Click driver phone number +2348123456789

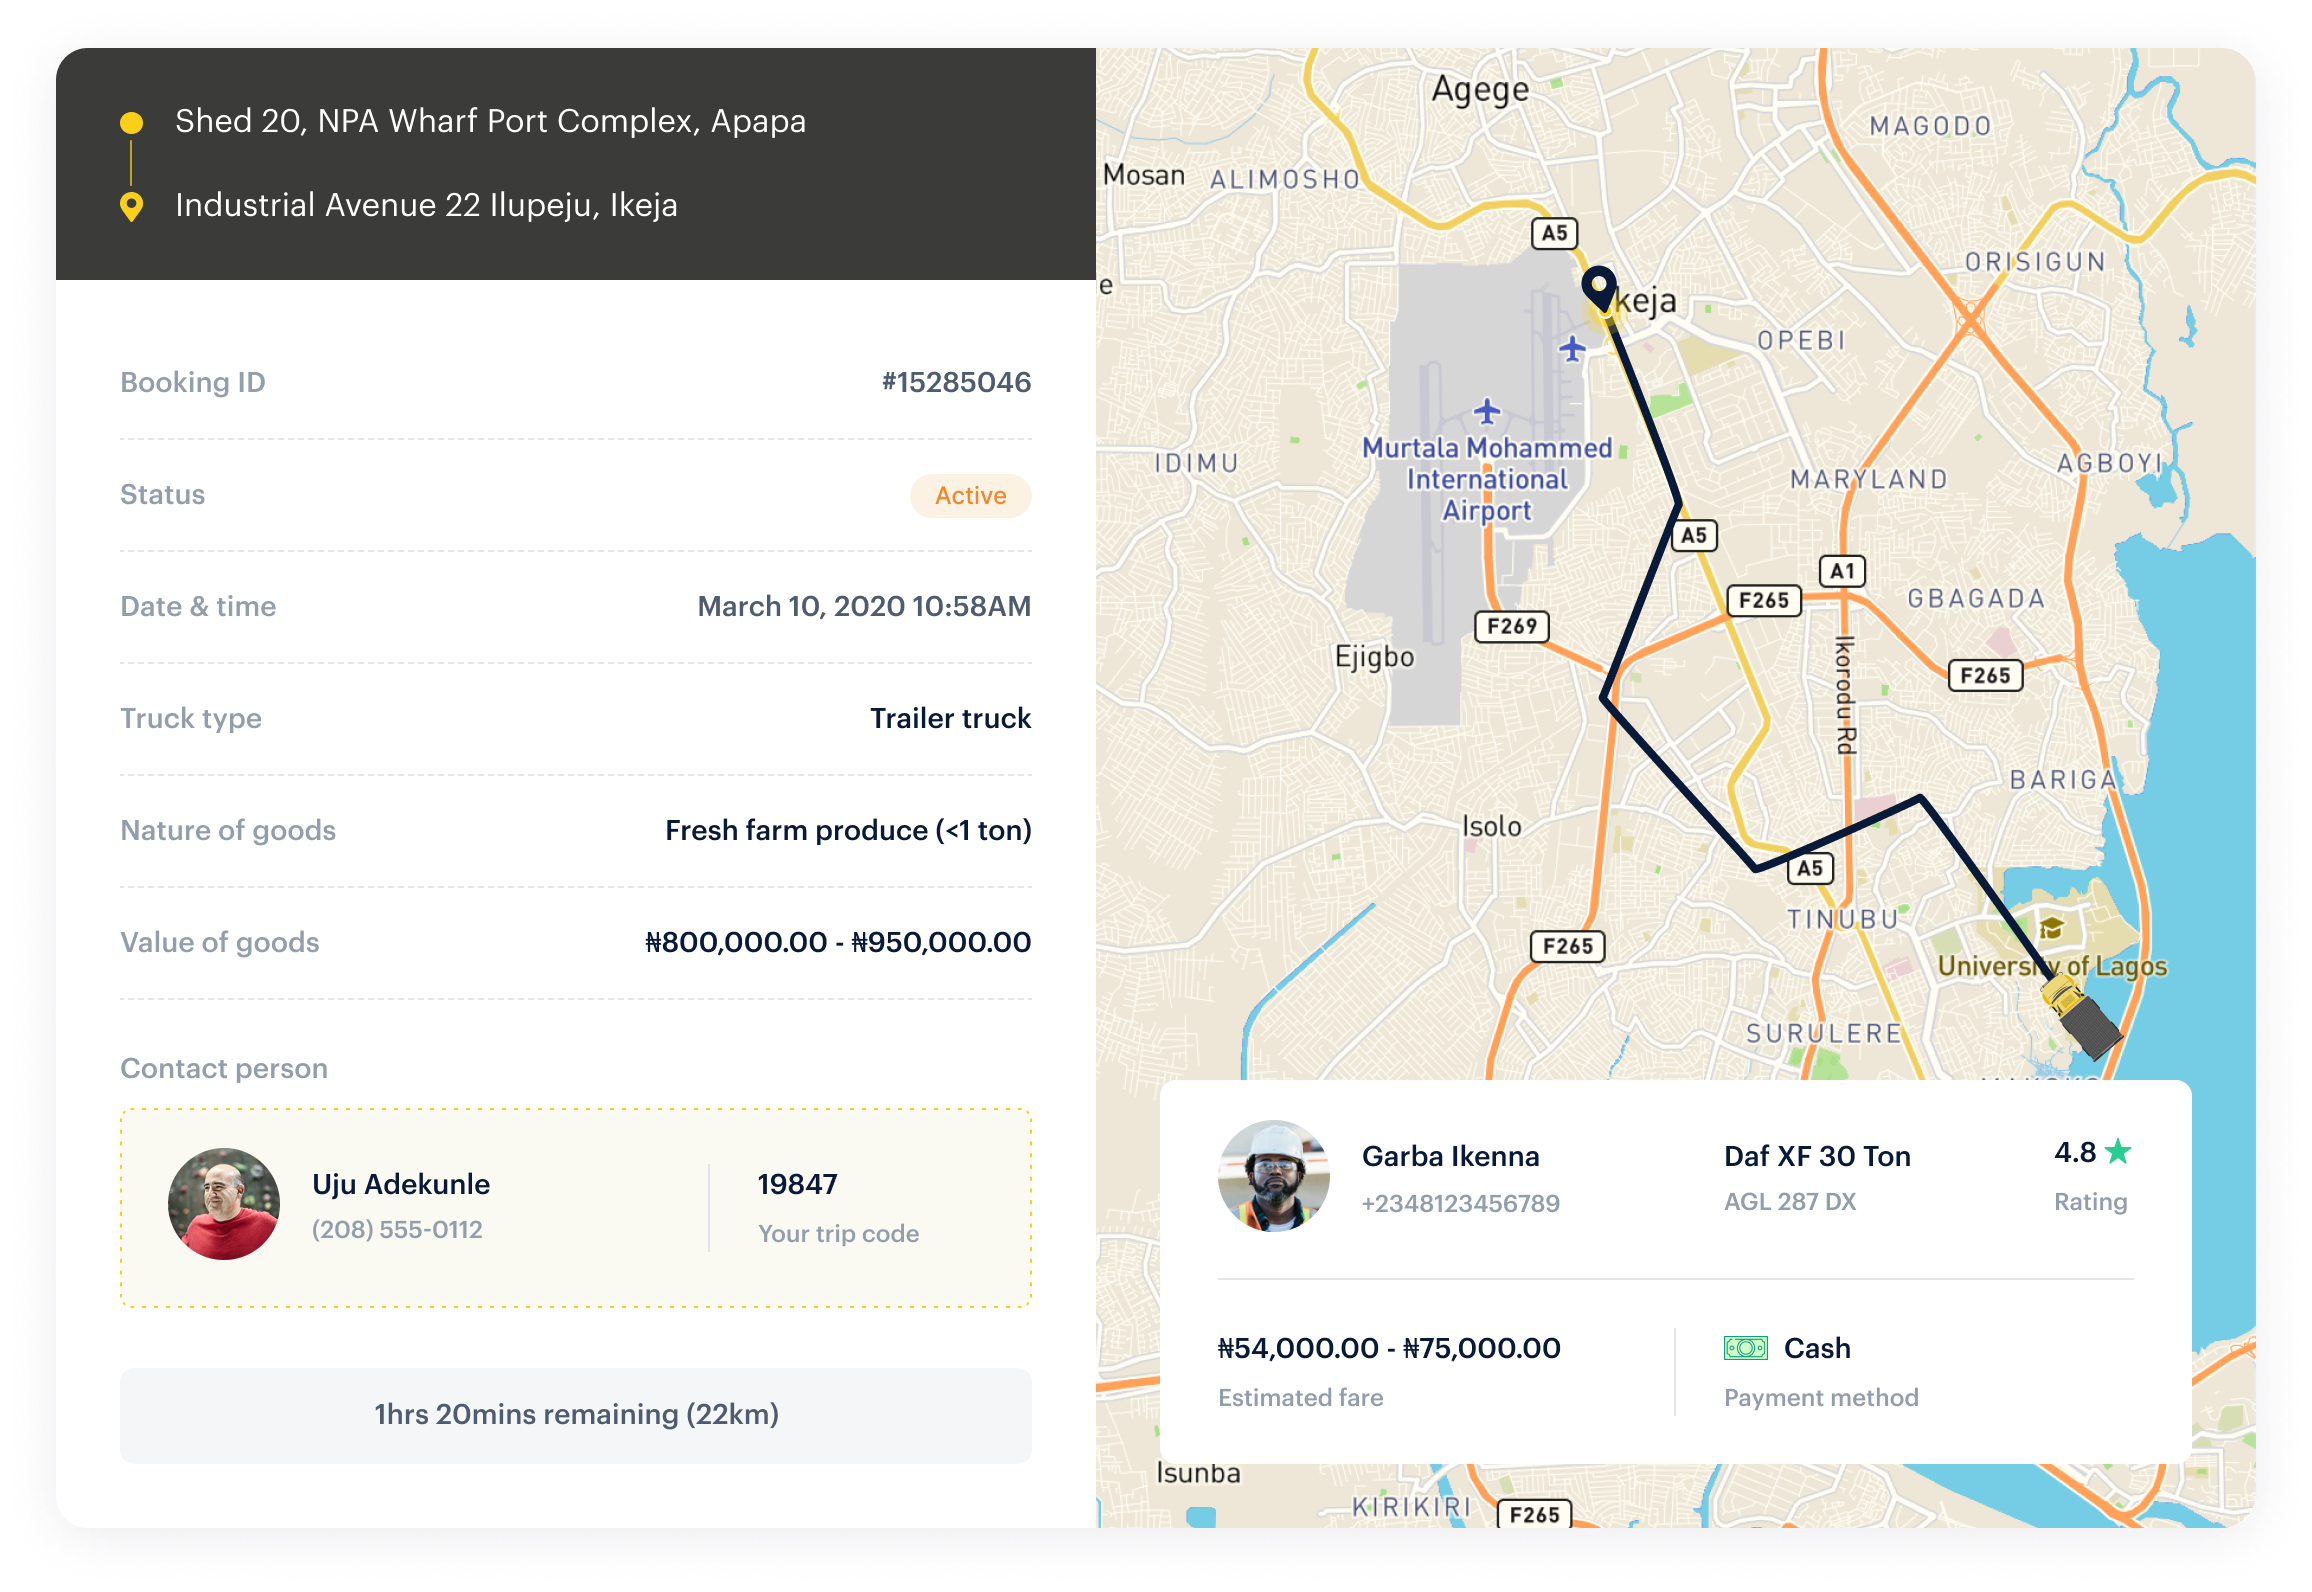tap(1460, 1203)
